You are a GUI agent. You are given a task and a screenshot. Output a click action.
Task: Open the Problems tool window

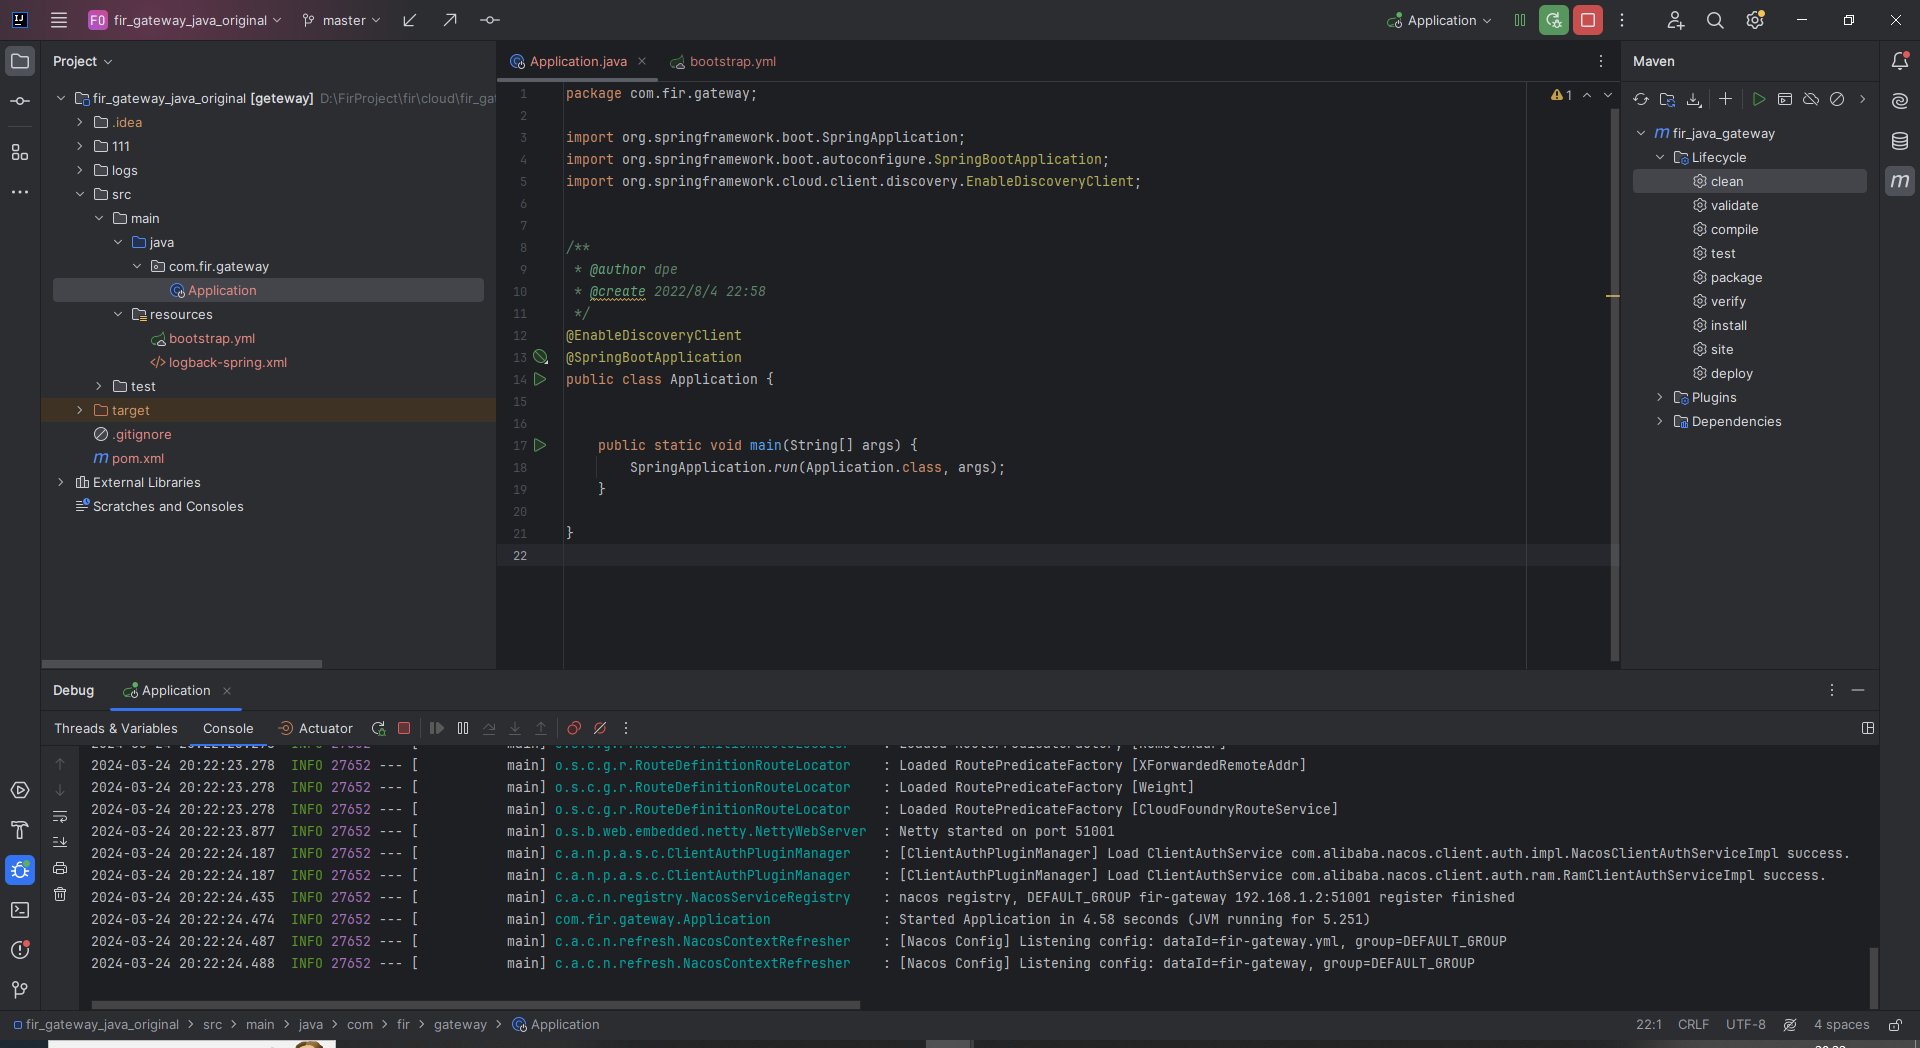pos(20,950)
